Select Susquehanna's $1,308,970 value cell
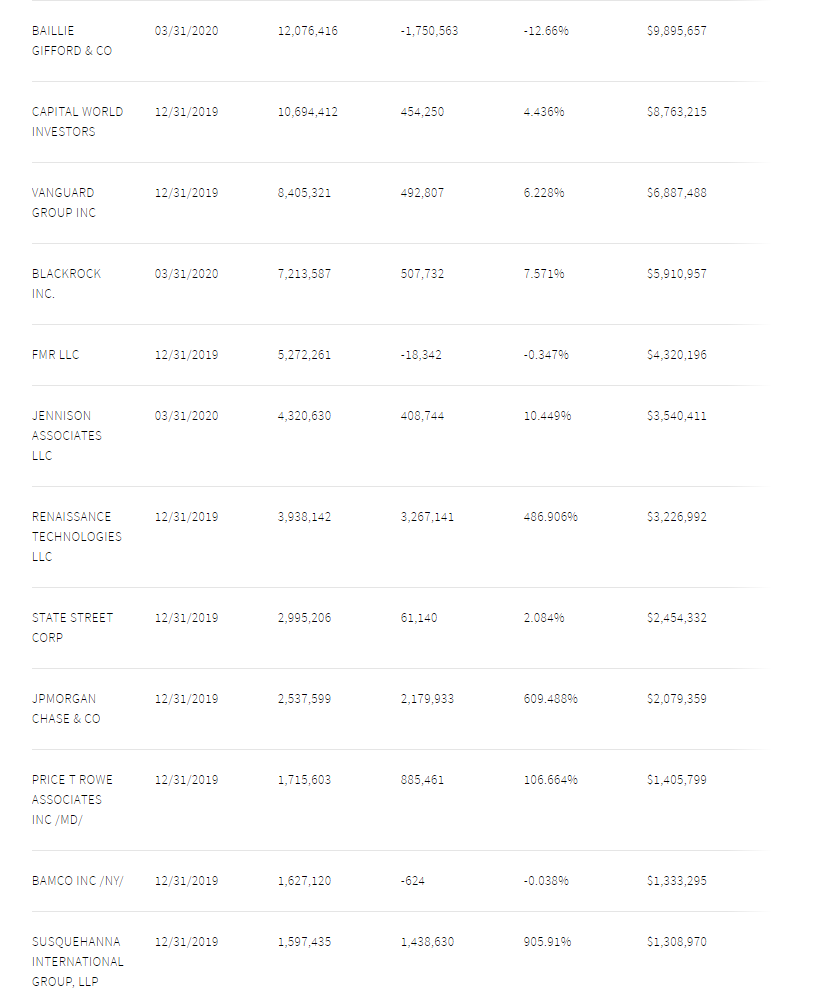 tap(676, 942)
